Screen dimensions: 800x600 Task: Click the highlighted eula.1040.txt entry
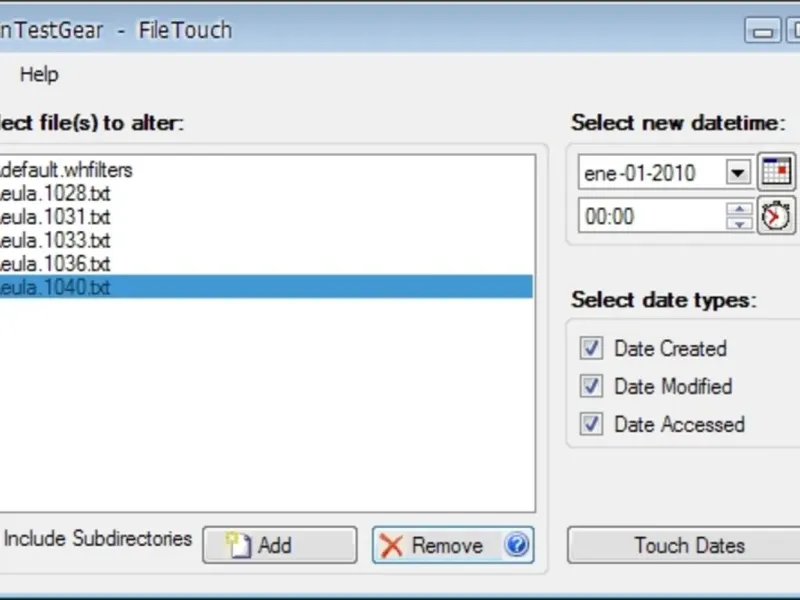pyautogui.click(x=56, y=287)
